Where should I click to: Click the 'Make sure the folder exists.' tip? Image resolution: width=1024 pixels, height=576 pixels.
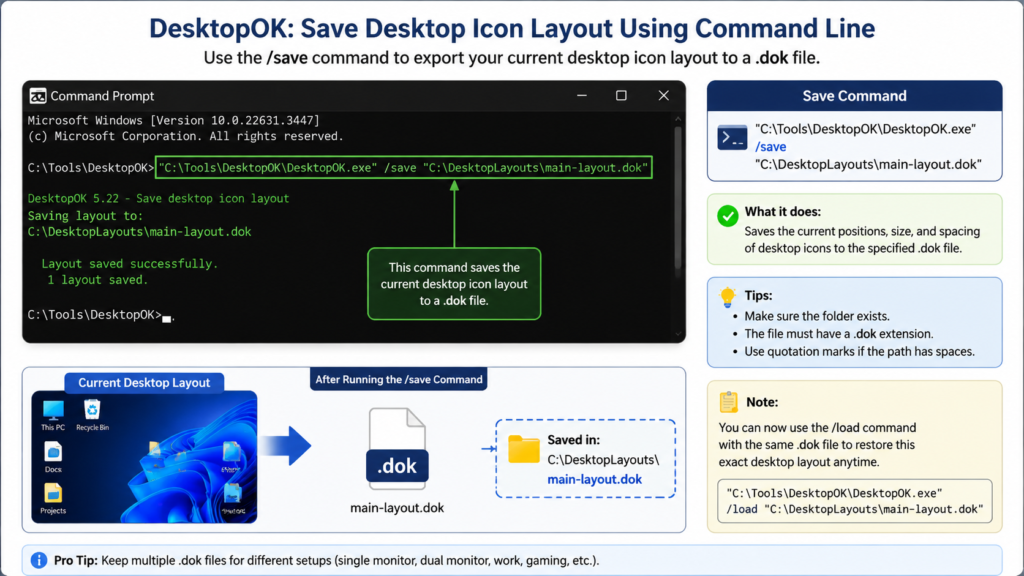point(817,316)
